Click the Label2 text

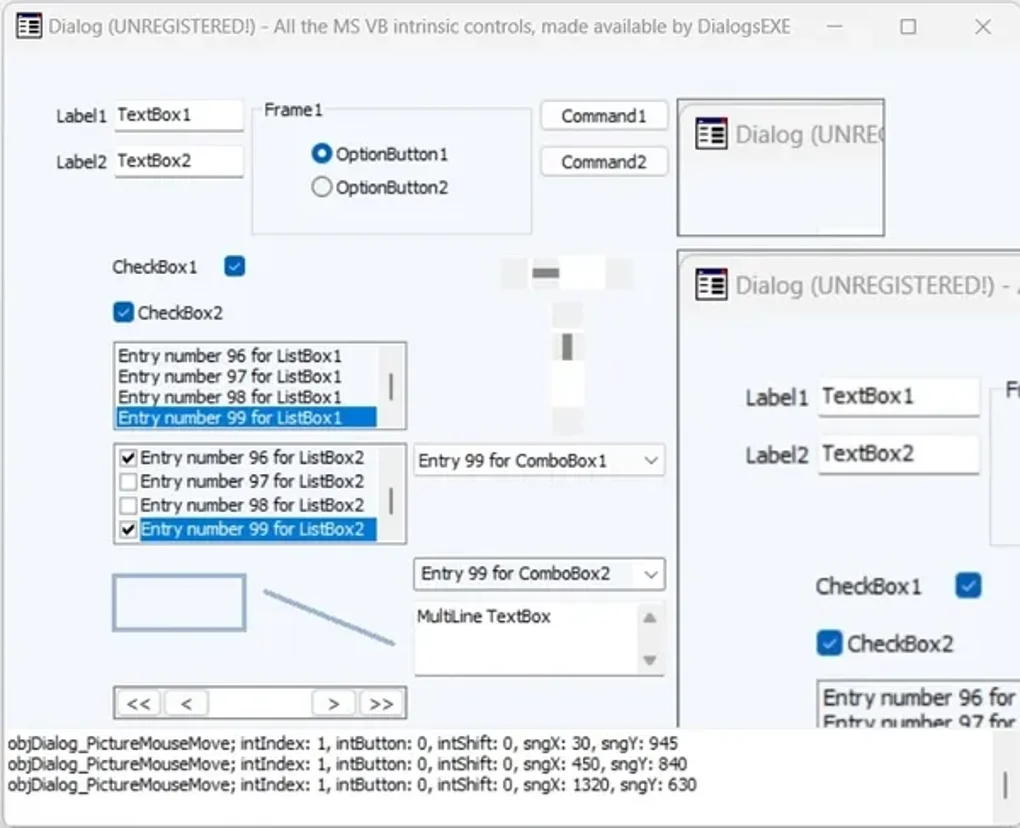pos(81,161)
